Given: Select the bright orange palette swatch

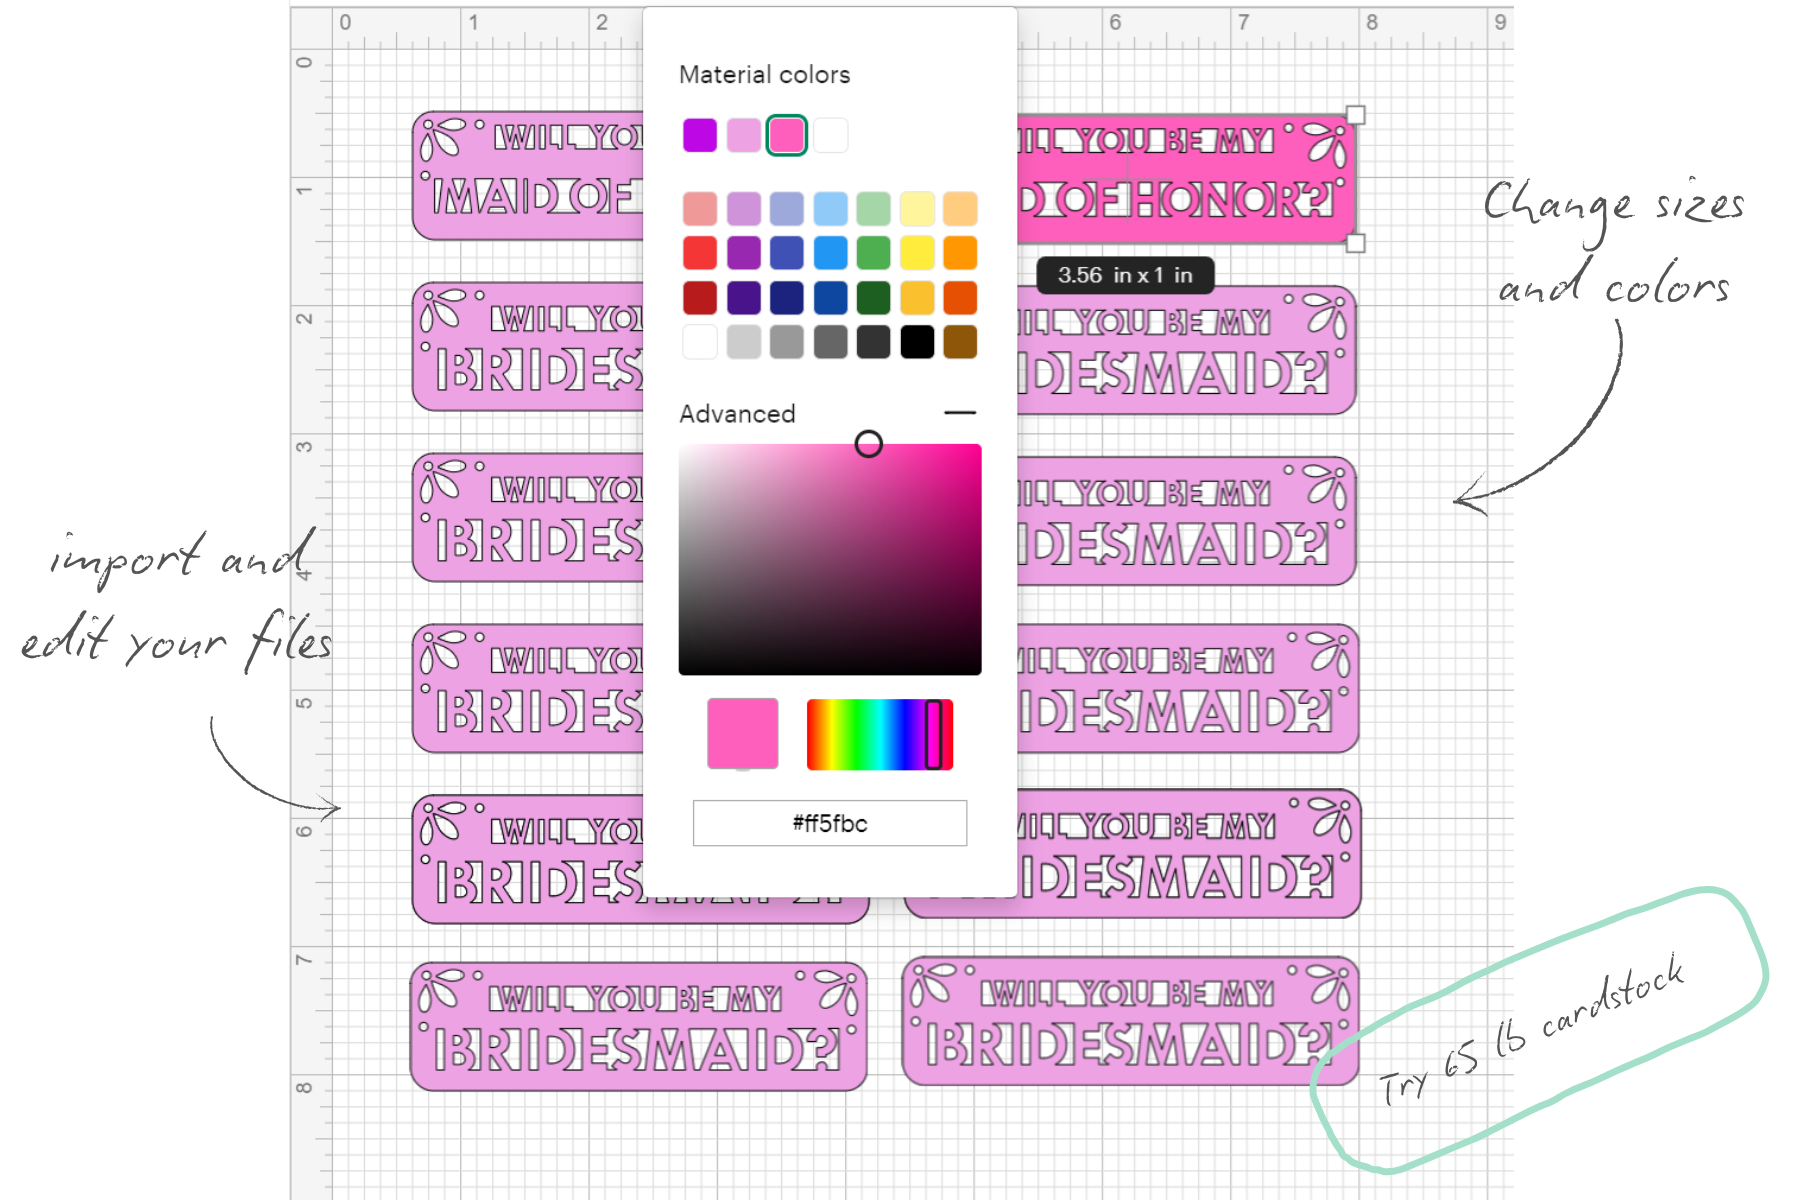Looking at the screenshot, I should tap(960, 253).
